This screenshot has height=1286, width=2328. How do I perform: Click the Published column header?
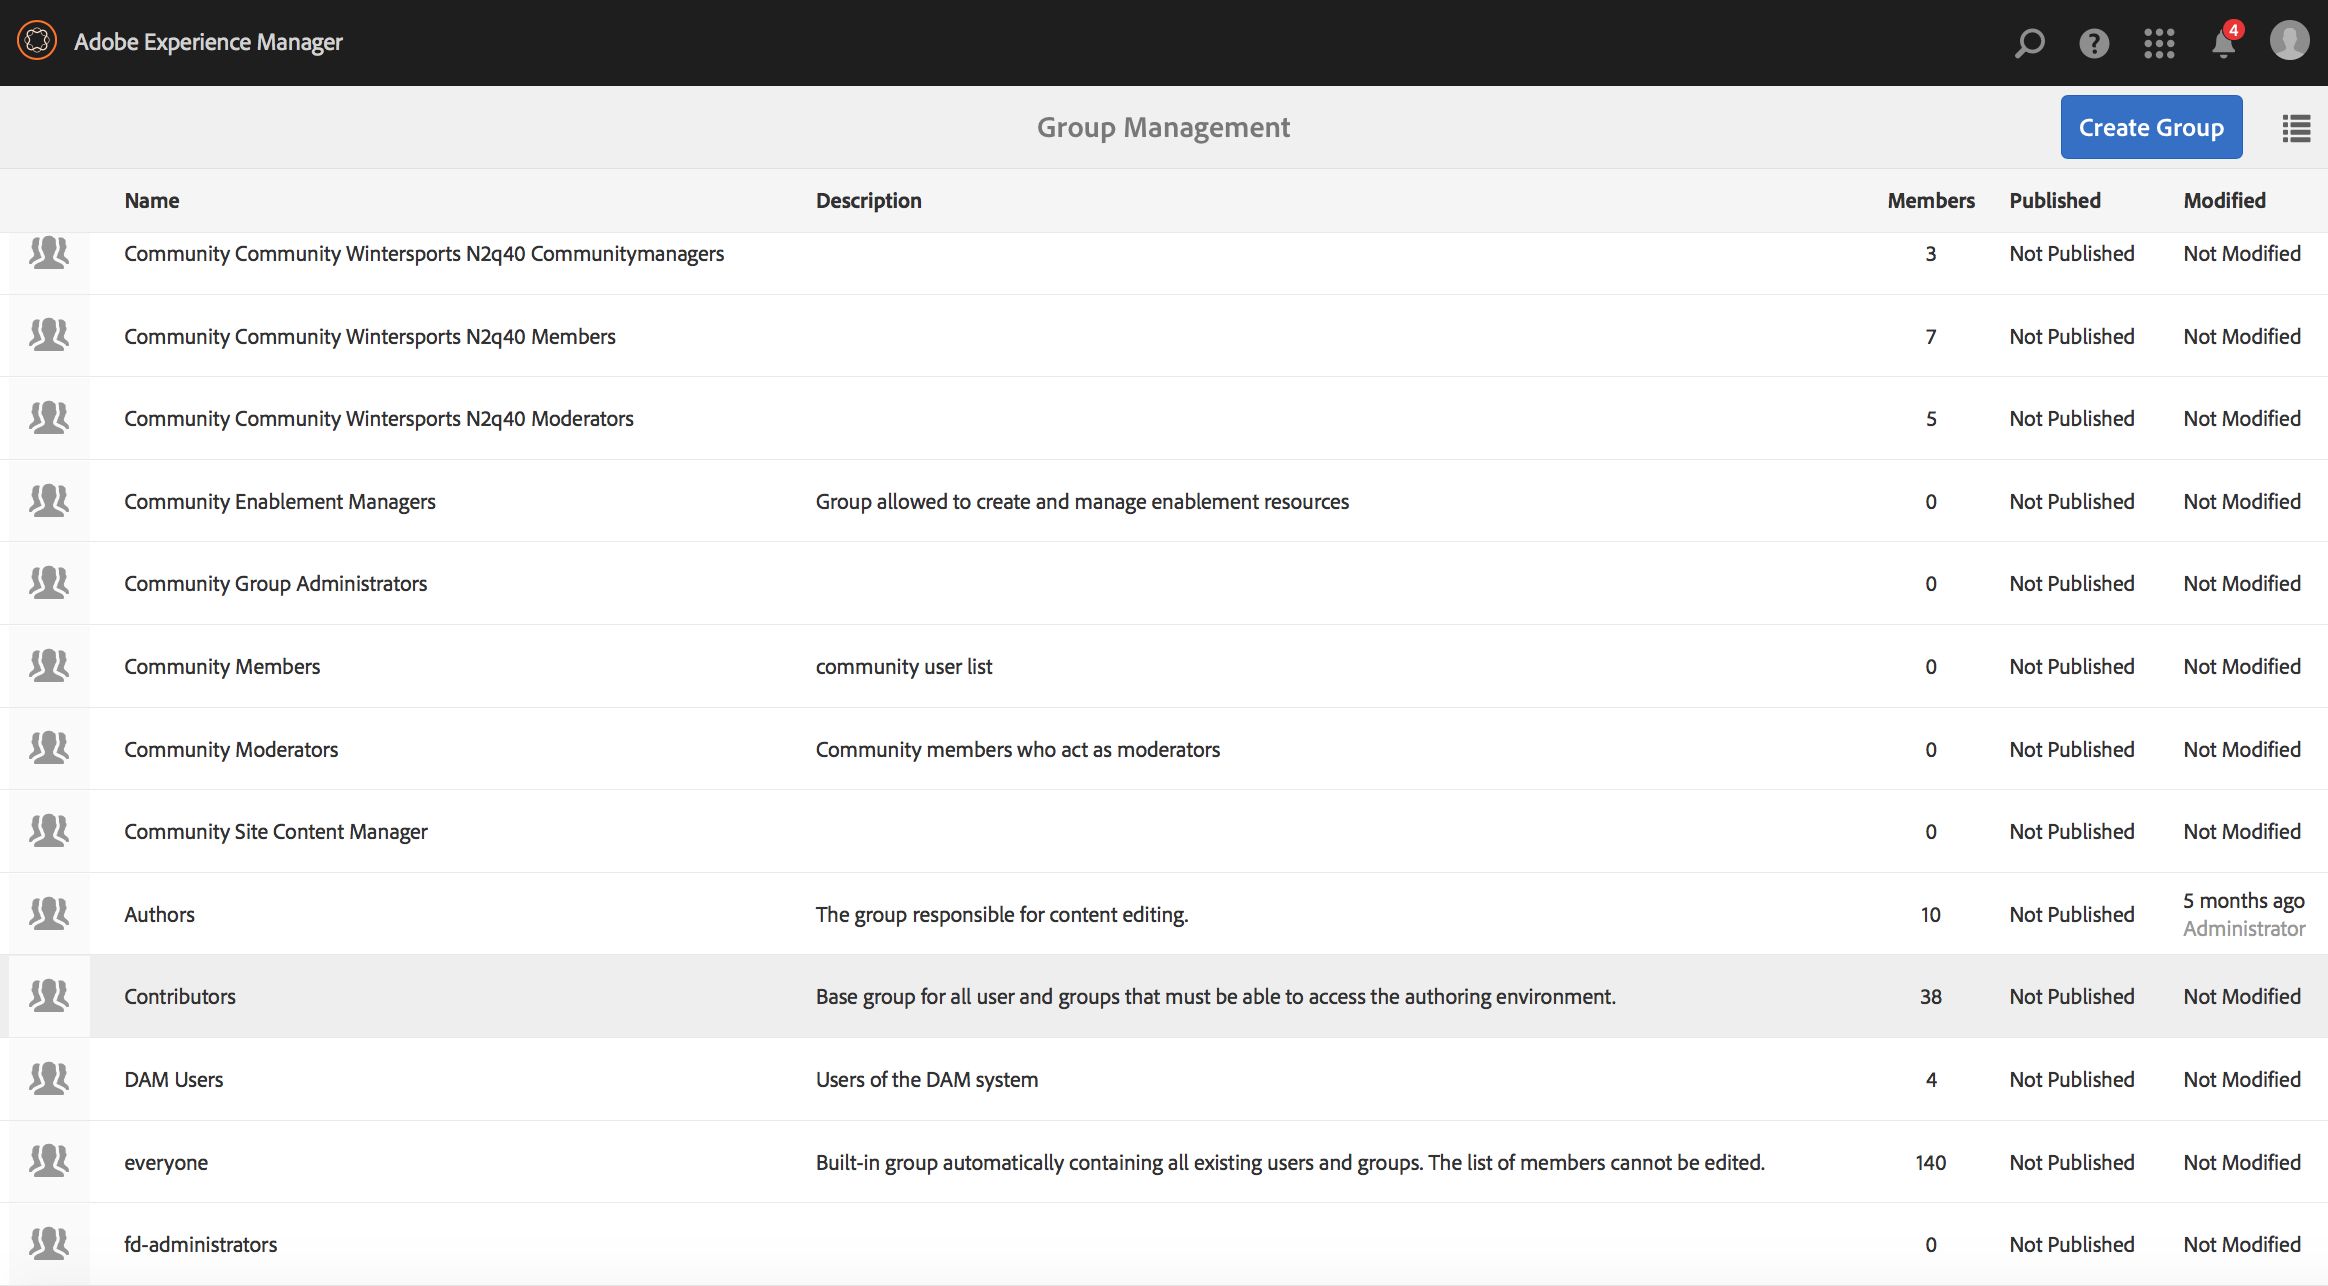point(2055,200)
